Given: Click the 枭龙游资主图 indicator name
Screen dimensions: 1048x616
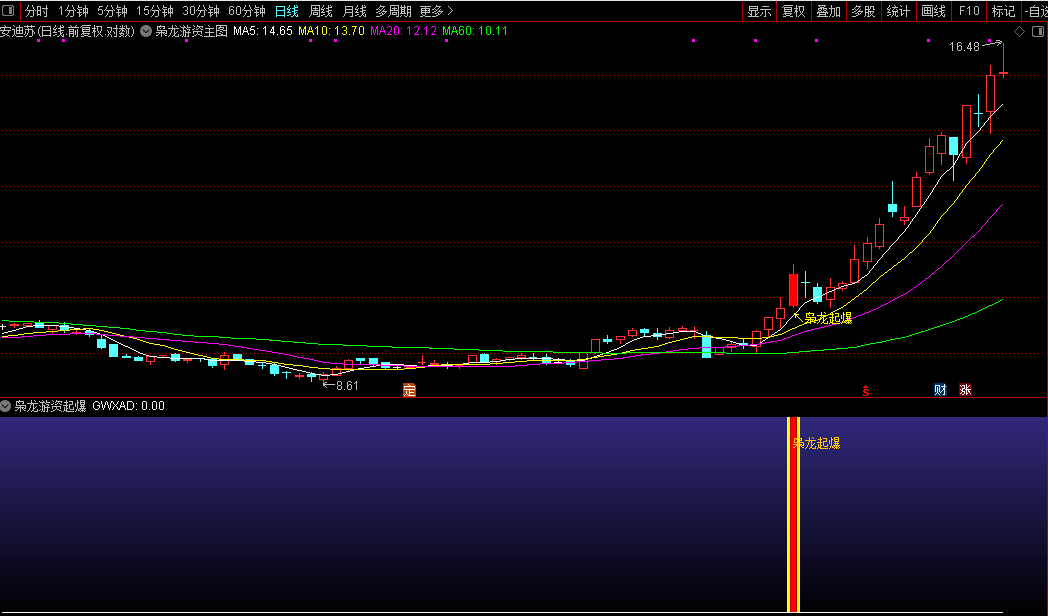Looking at the screenshot, I should 192,31.
